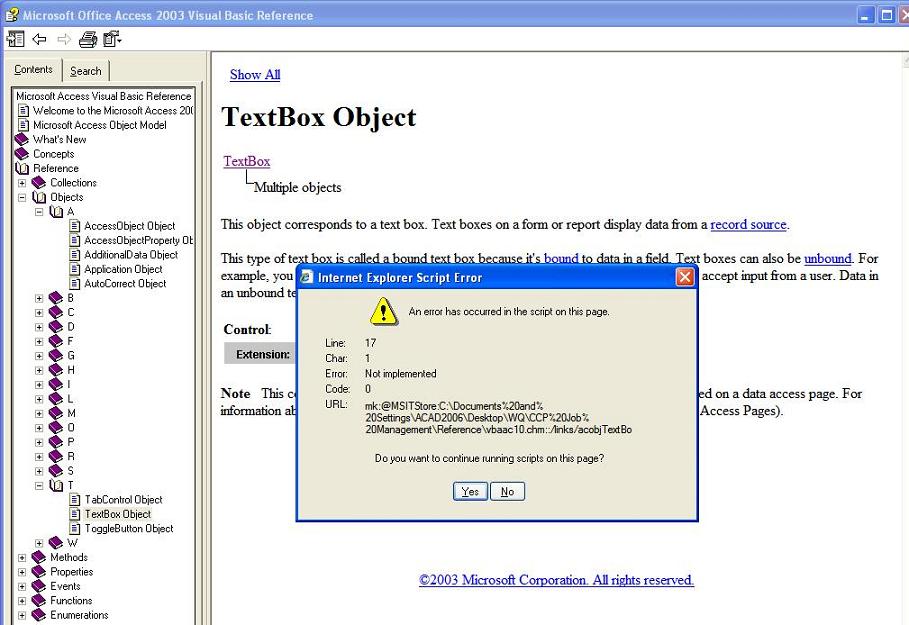Close the Internet Explorer Script Error dialog
This screenshot has height=625, width=909.
coord(685,277)
